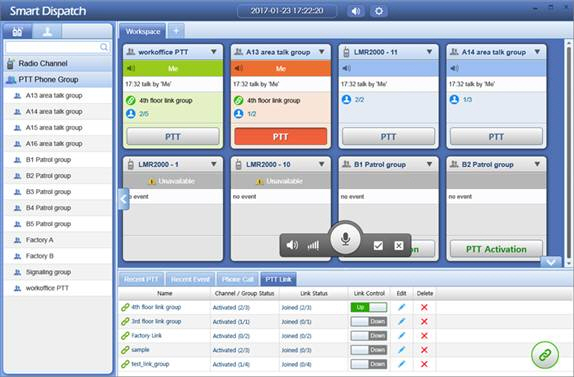The image size is (574, 377).
Task: Click the speaker volume icon in title bar
Action: click(x=355, y=11)
